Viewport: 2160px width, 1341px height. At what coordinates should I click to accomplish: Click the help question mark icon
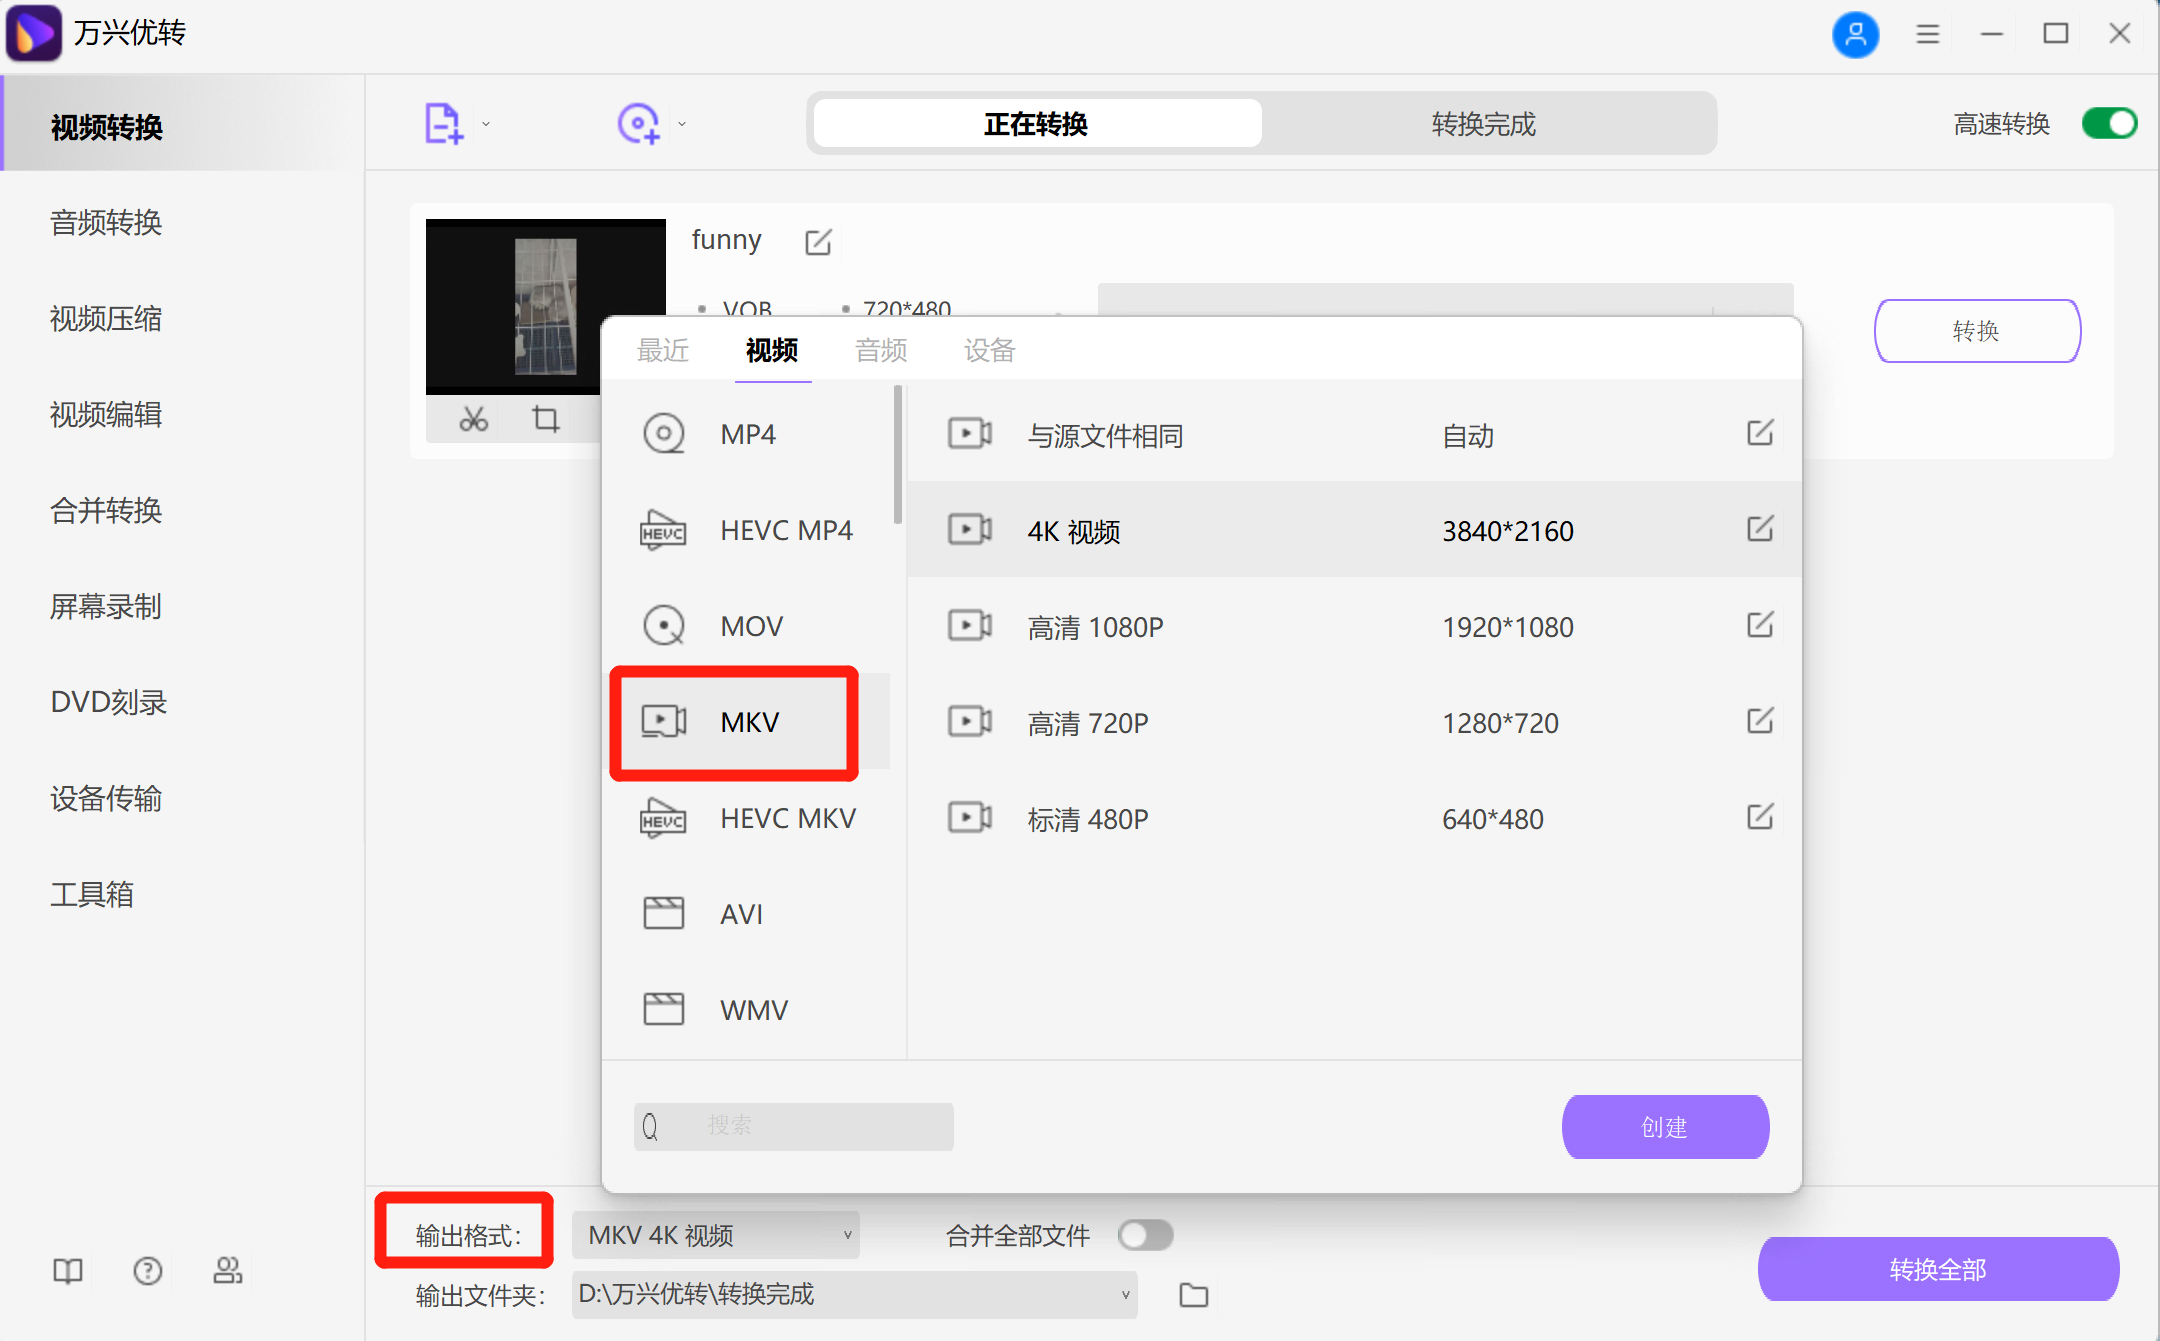[147, 1270]
